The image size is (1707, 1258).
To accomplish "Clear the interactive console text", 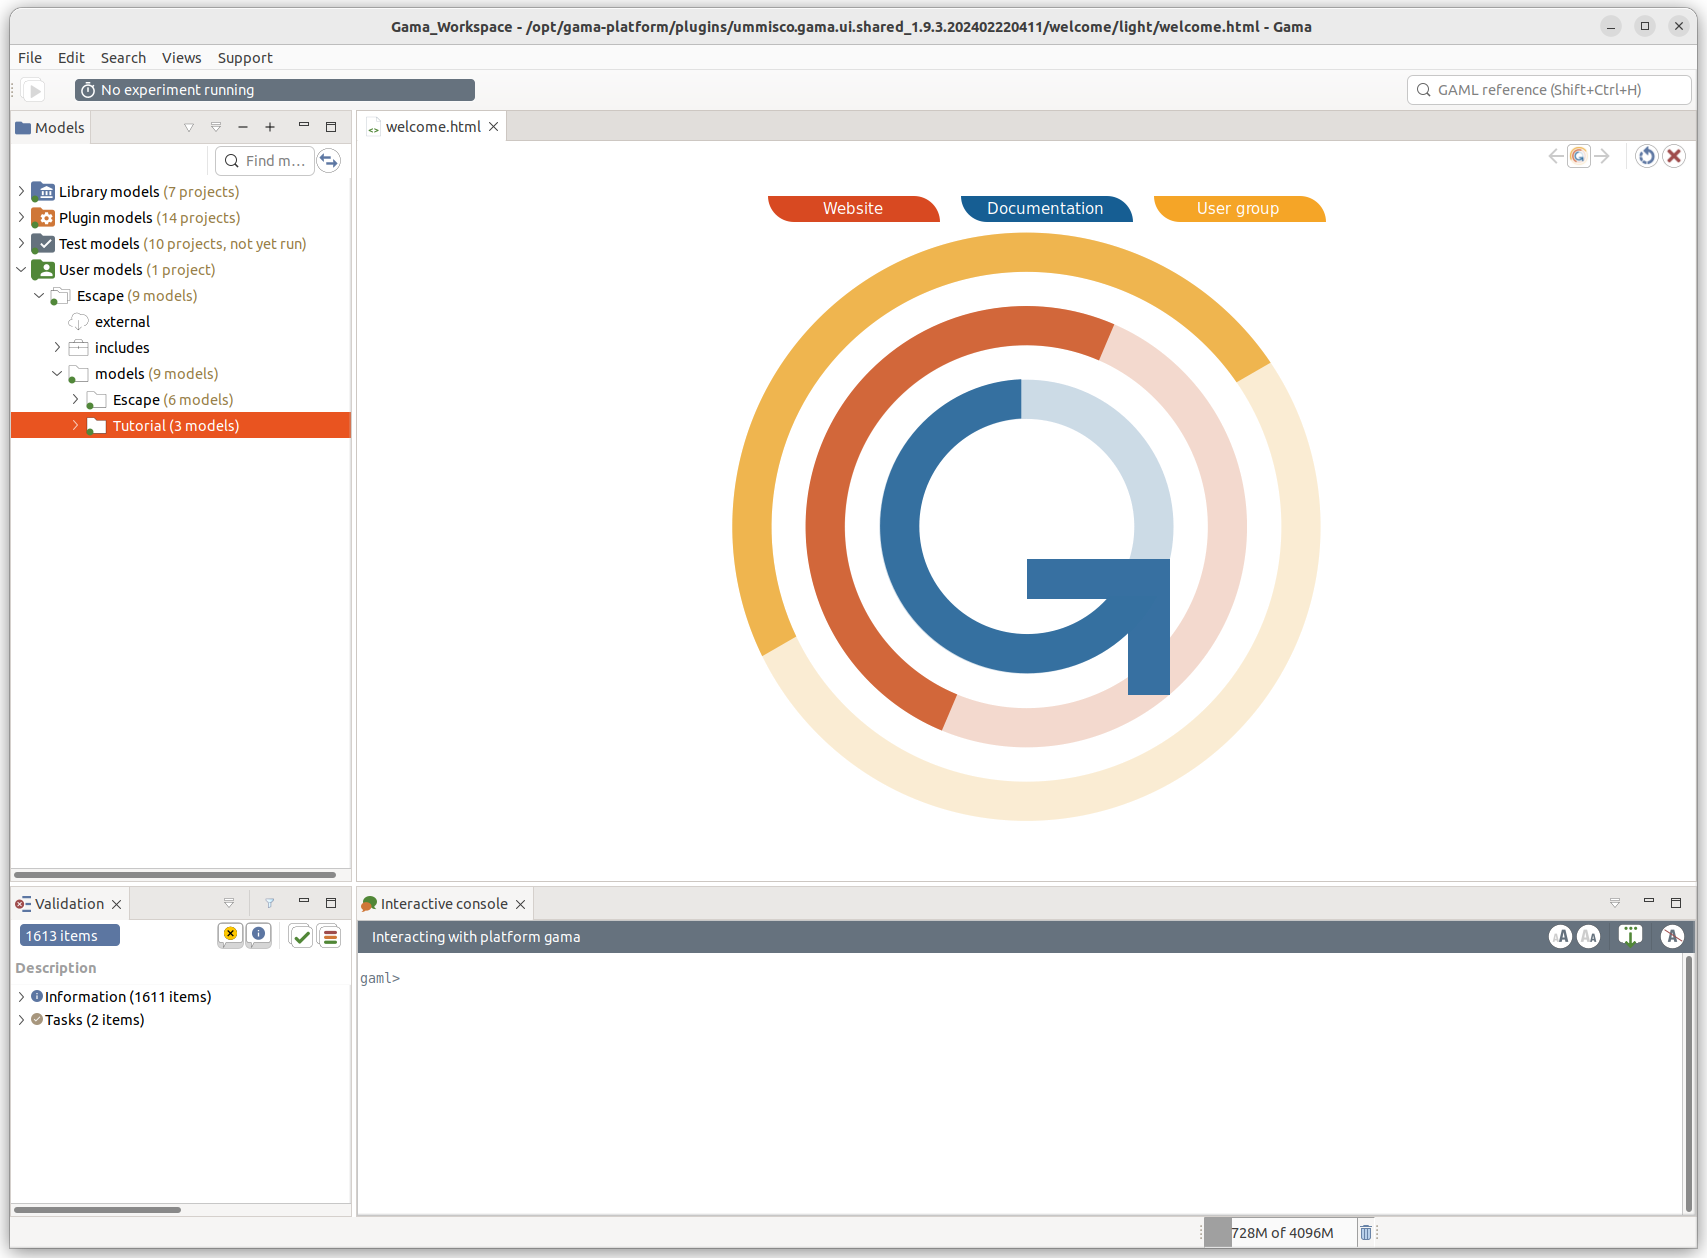I will pyautogui.click(x=1672, y=936).
